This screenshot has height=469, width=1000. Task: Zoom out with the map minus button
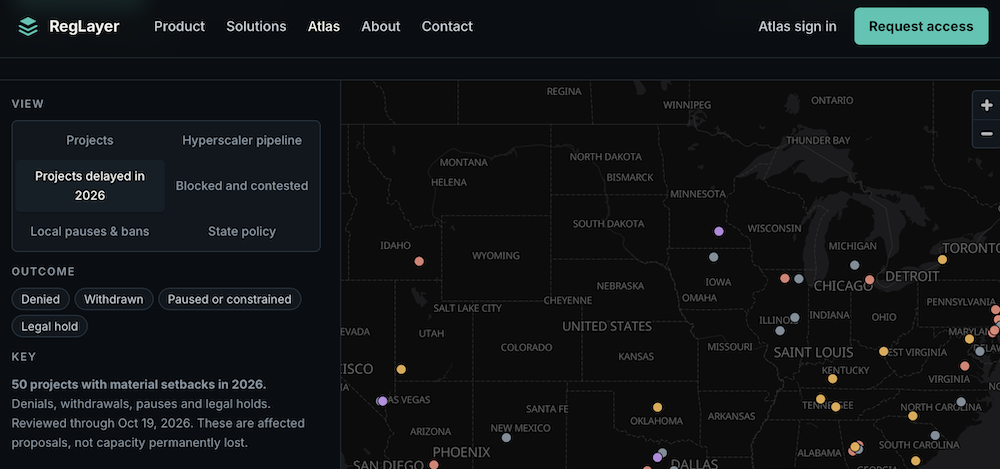click(987, 133)
